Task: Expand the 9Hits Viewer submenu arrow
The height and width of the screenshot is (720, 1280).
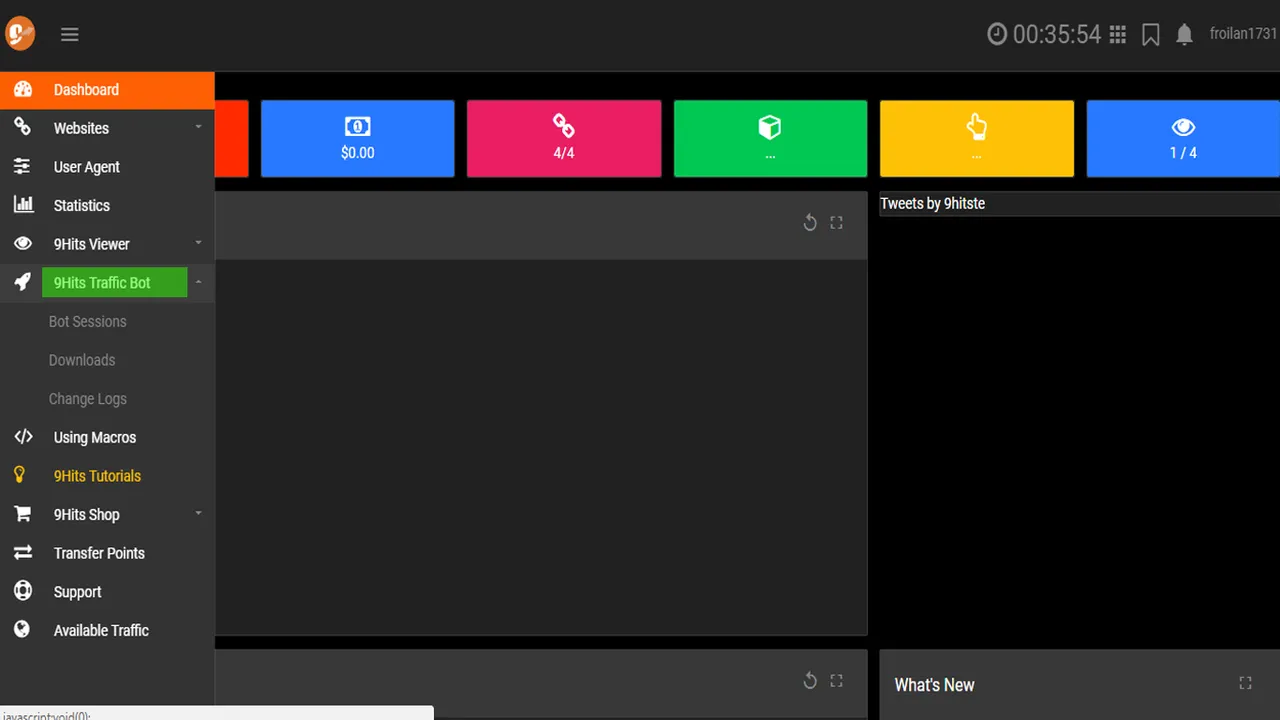Action: [x=198, y=243]
